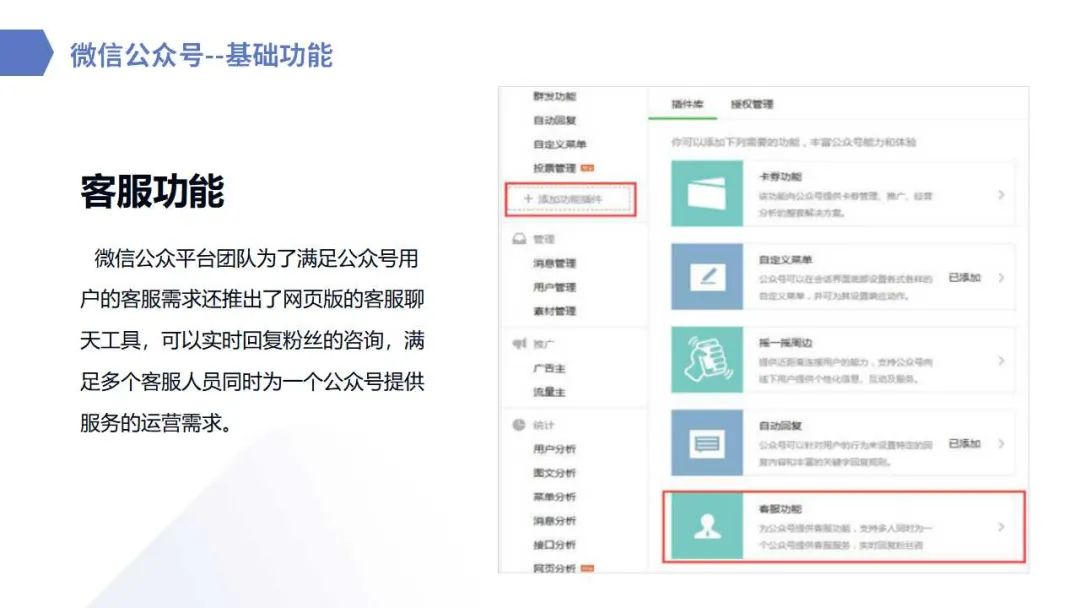Click the 添加功能插件 button in the sidebar

tap(570, 199)
